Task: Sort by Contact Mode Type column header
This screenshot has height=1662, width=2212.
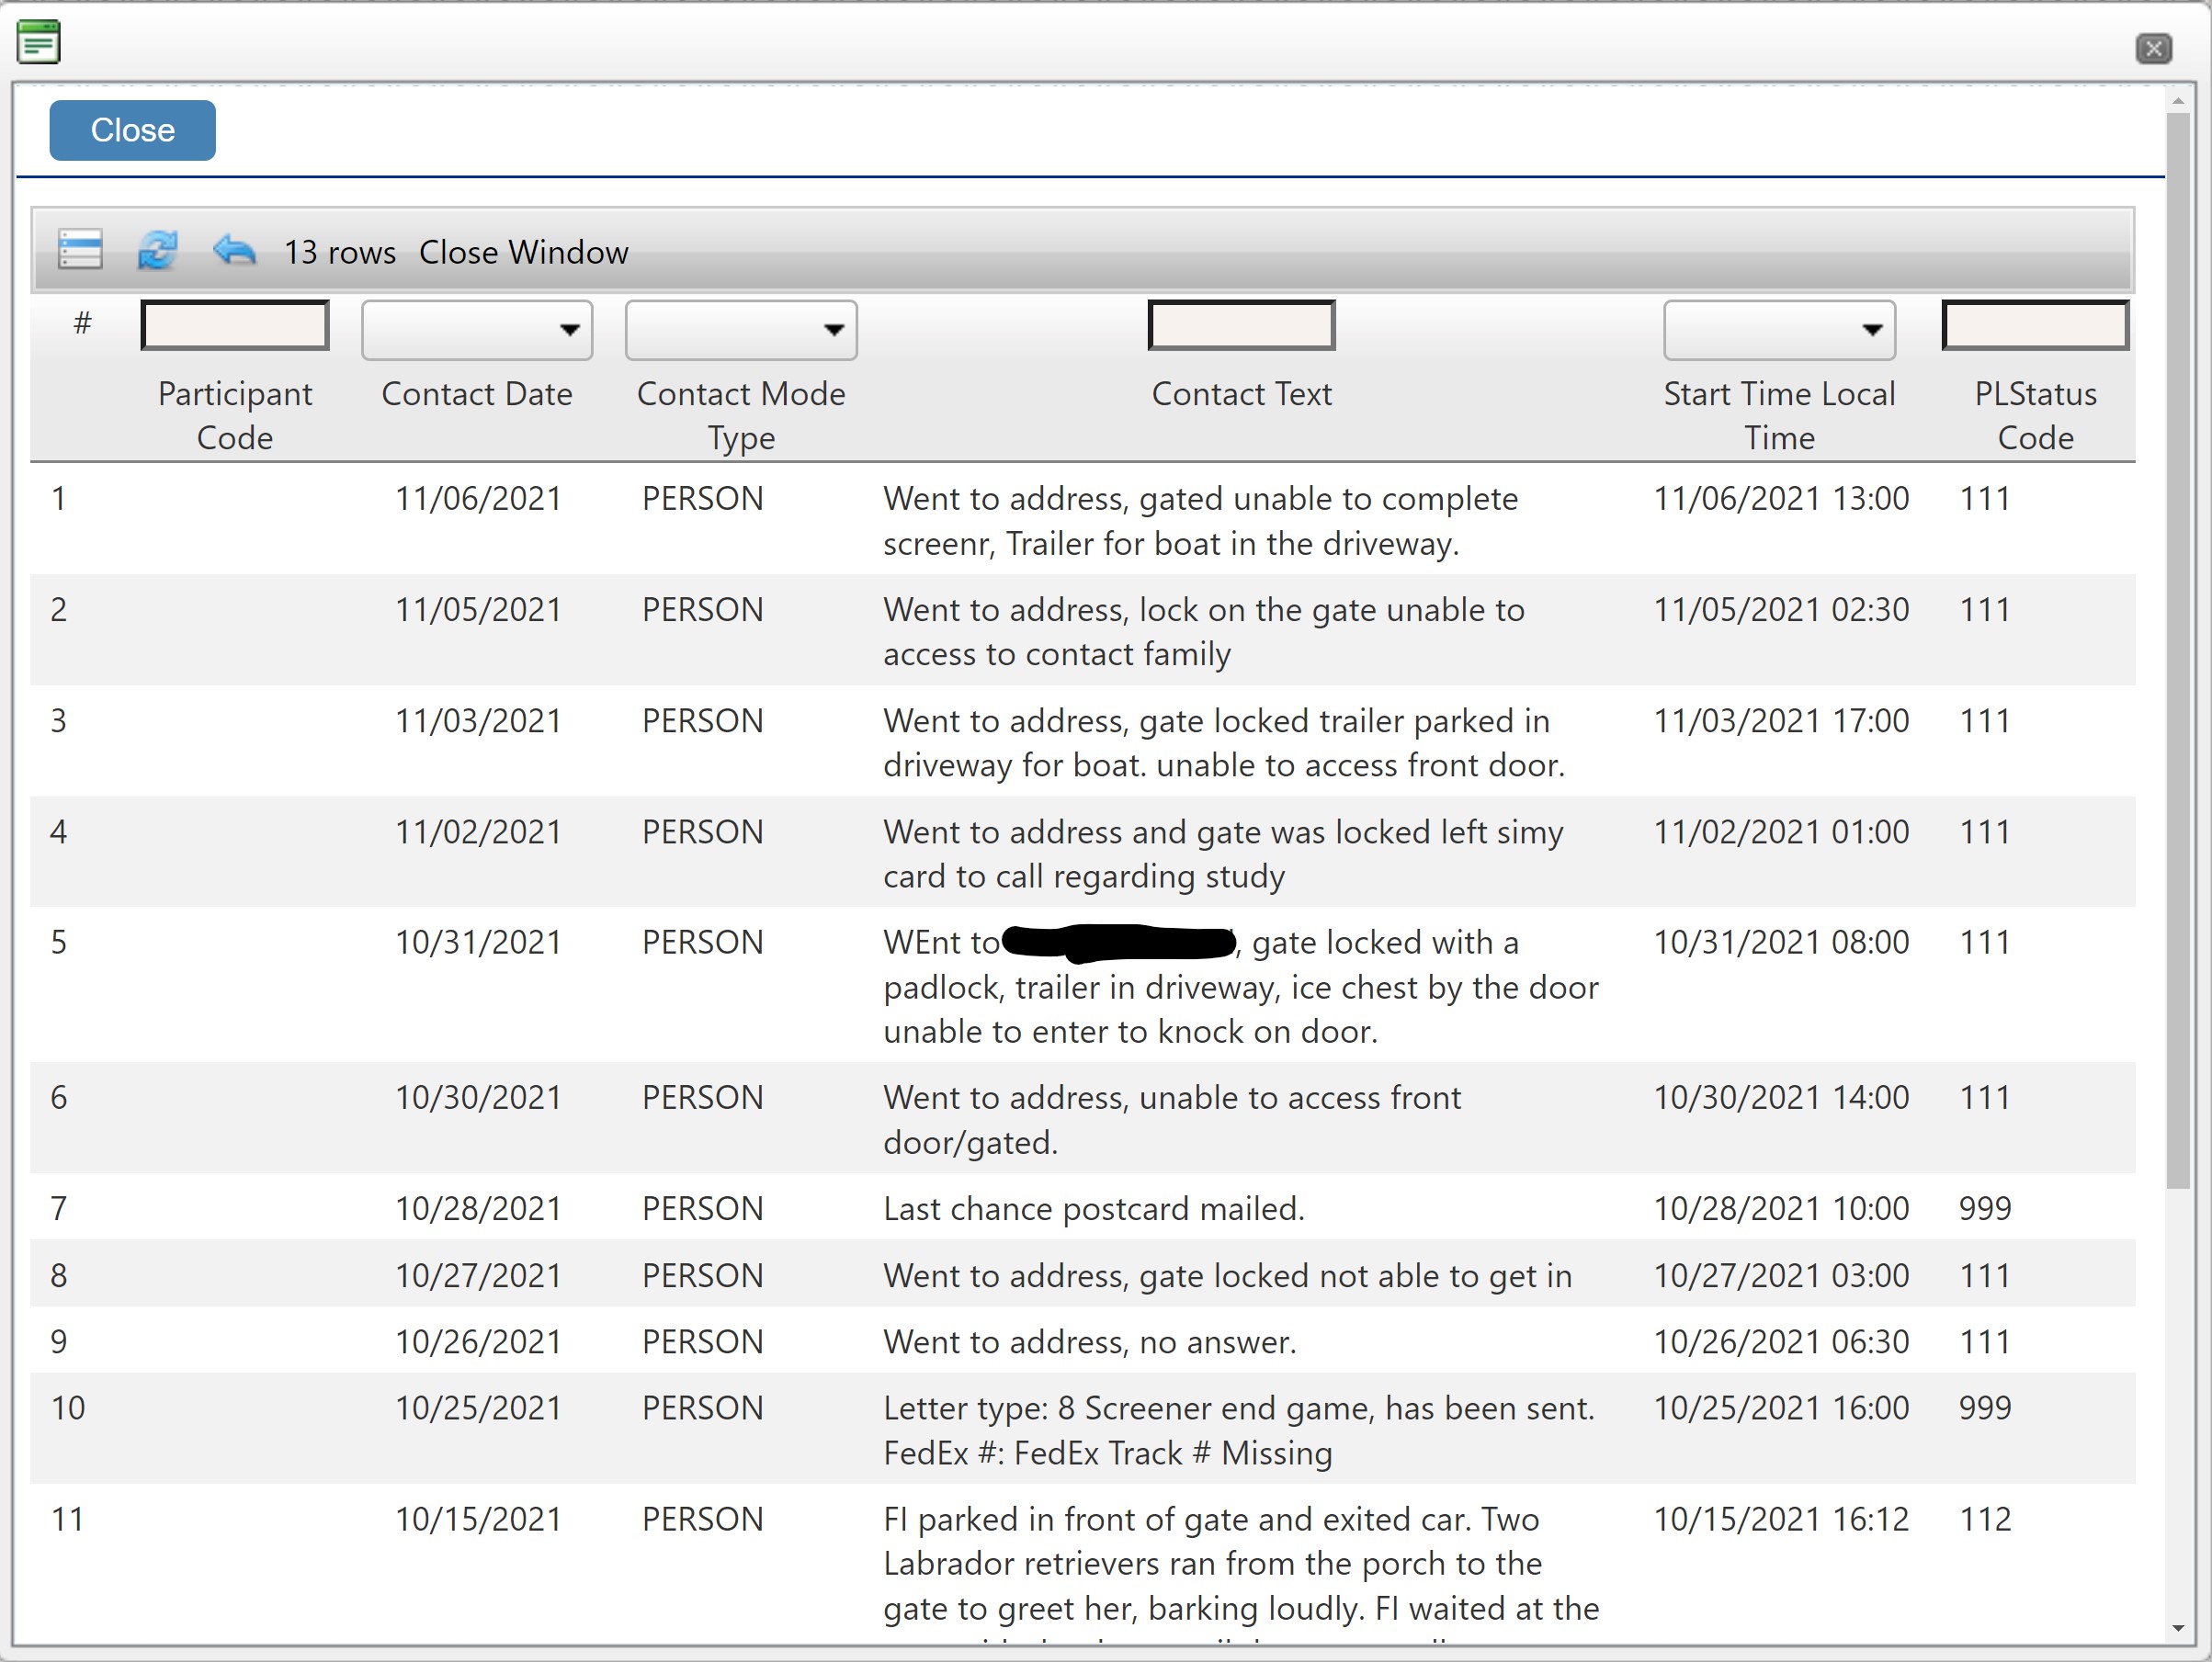Action: pos(741,416)
